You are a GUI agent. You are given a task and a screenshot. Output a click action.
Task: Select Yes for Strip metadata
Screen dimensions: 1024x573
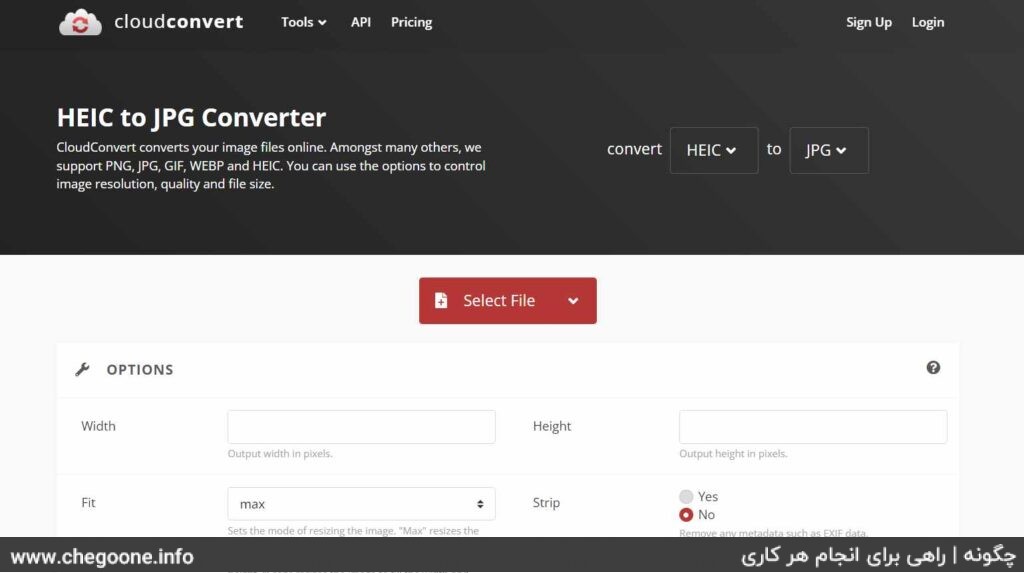(x=686, y=497)
